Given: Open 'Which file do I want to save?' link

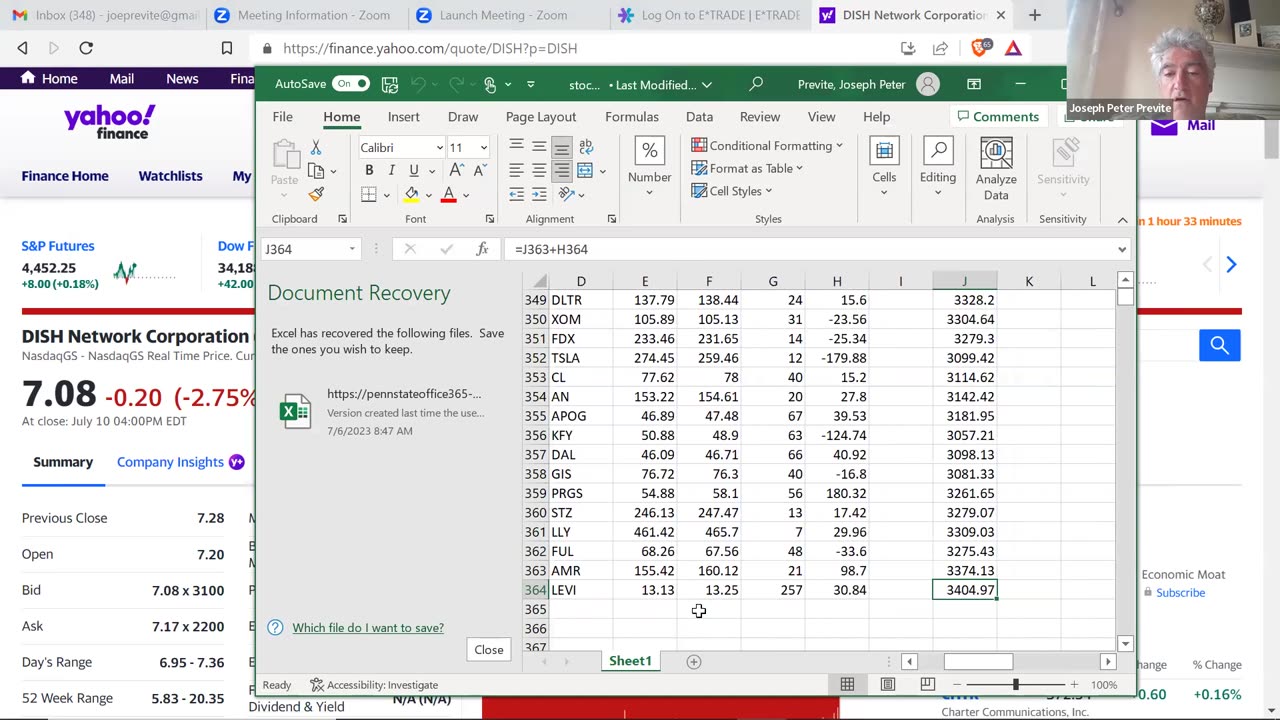Looking at the screenshot, I should click(x=368, y=628).
